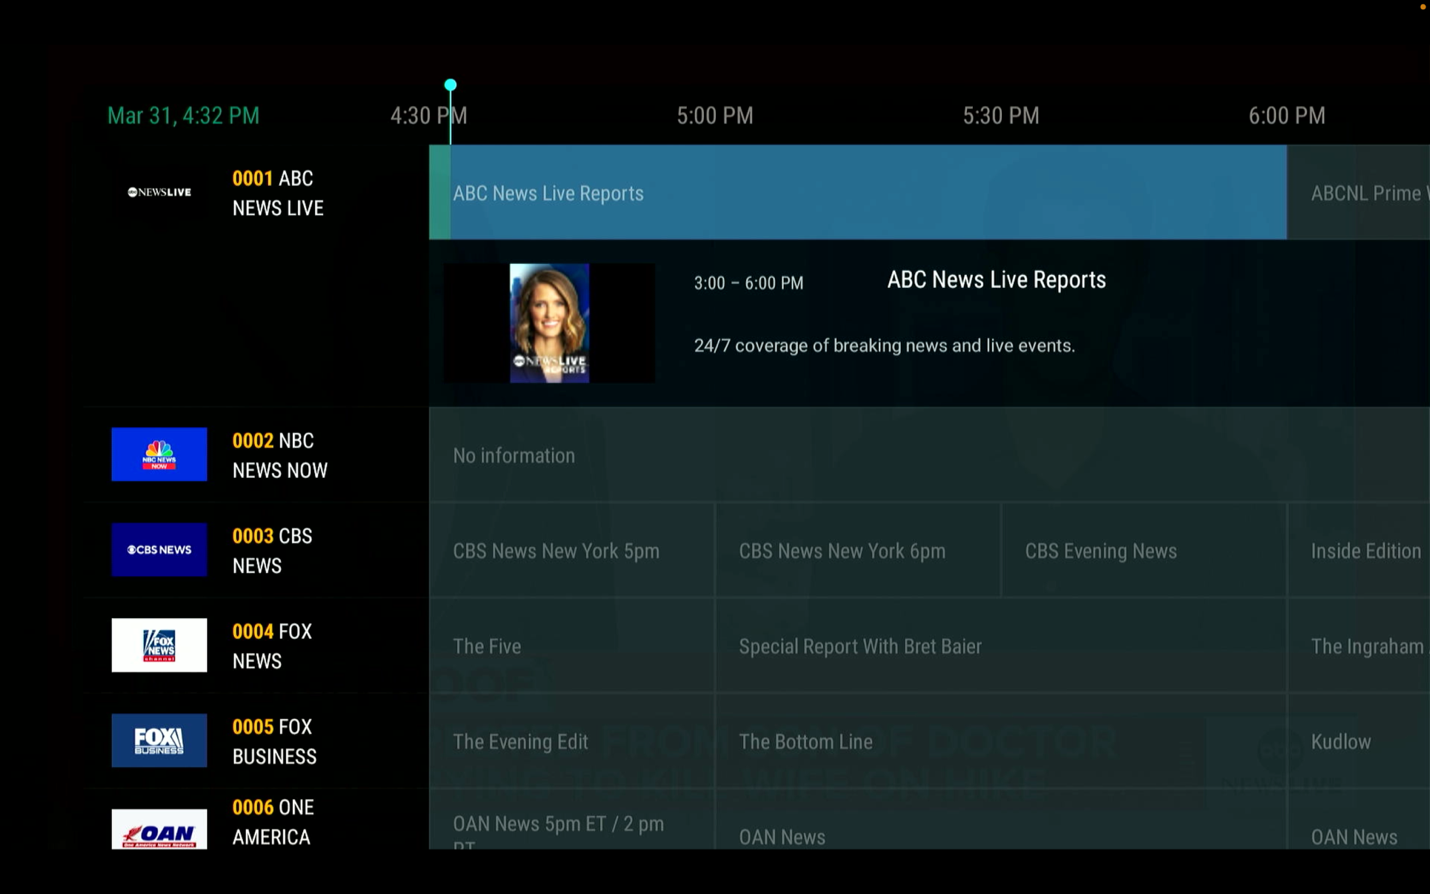
Task: Select OAN News 5pm ET program
Action: [572, 820]
